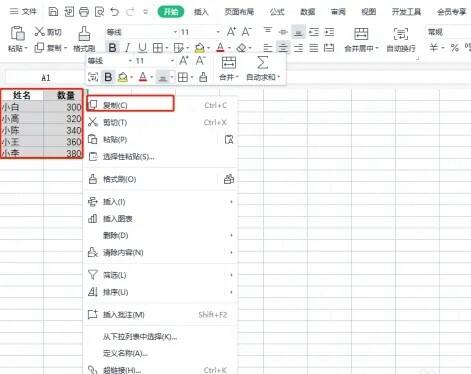Click the ribbon red font color swatch
Viewport: 471px width, 374px height.
click(220, 48)
